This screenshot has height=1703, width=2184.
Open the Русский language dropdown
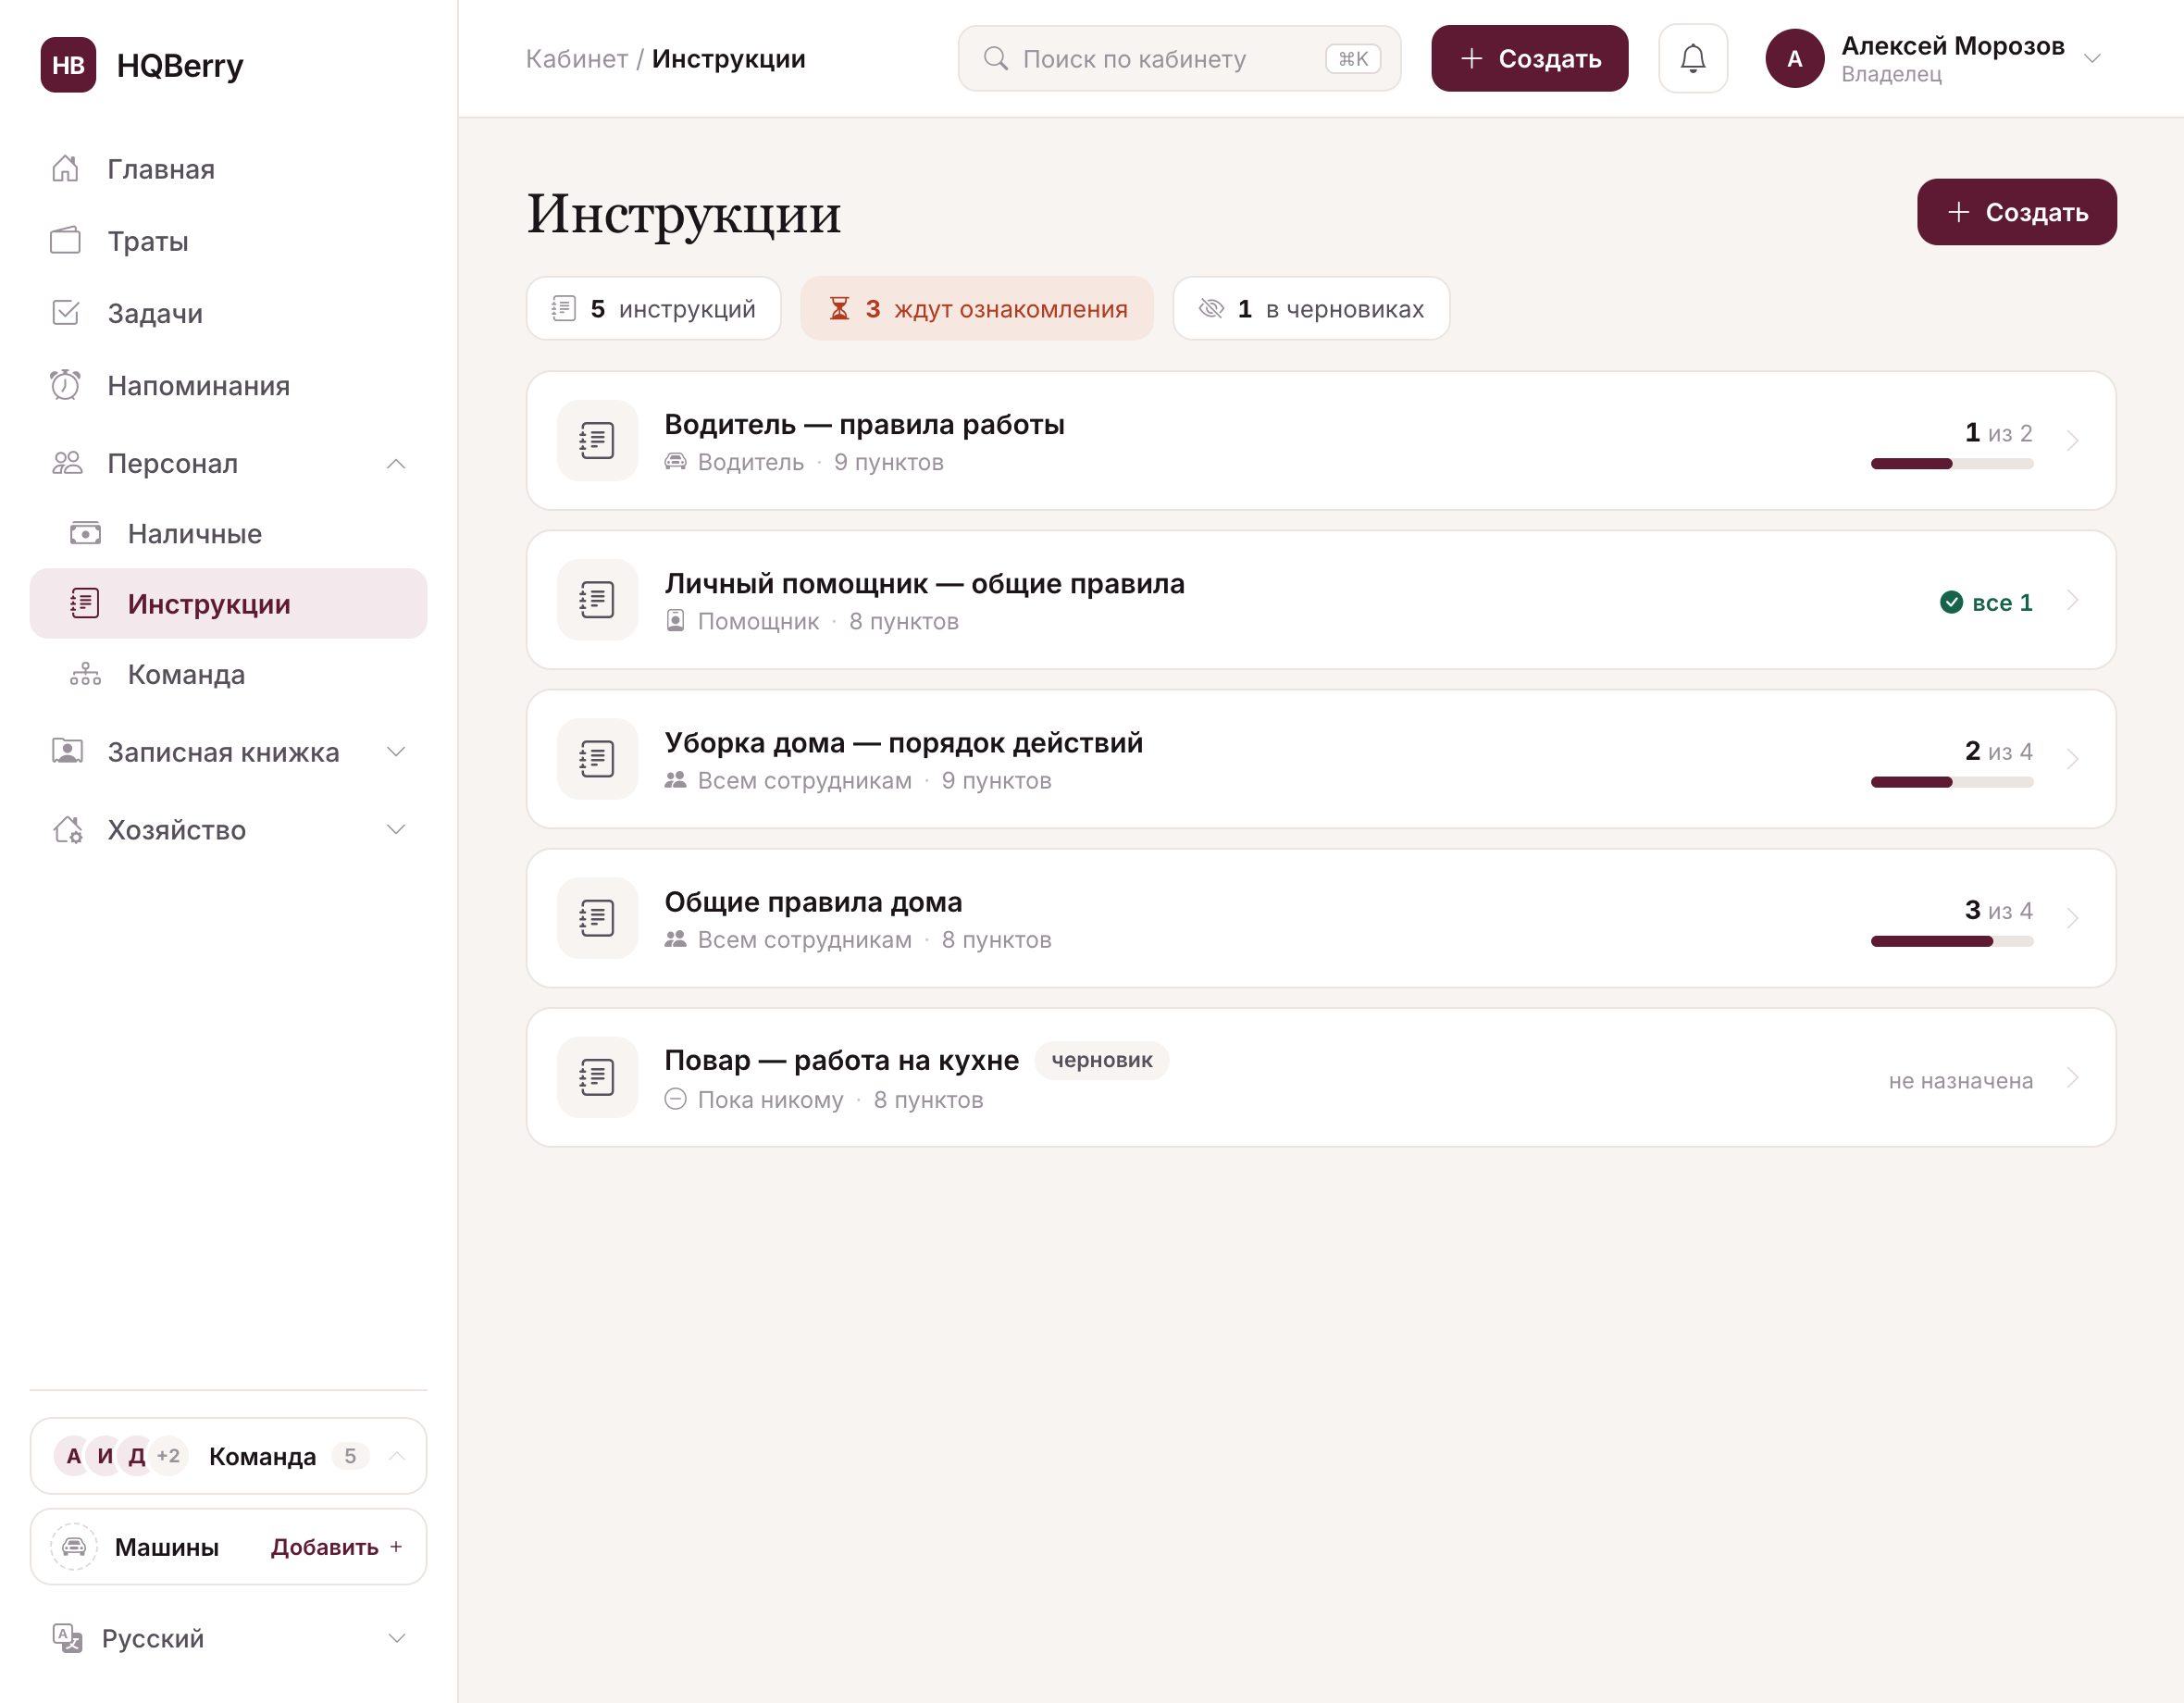[396, 1638]
